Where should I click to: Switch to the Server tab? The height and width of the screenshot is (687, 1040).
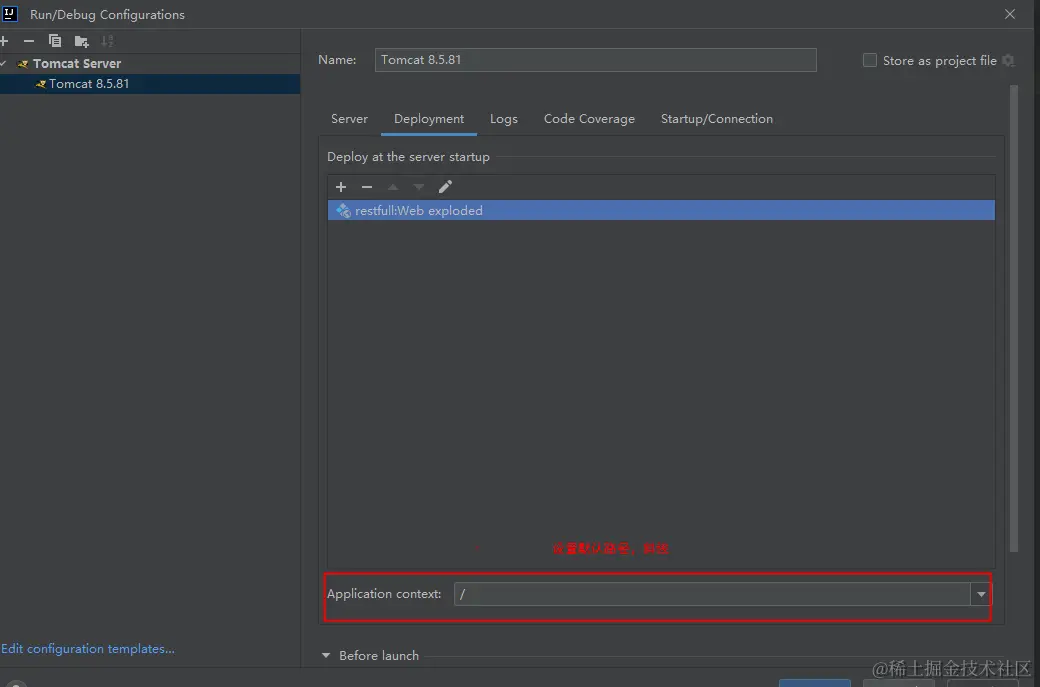click(349, 119)
